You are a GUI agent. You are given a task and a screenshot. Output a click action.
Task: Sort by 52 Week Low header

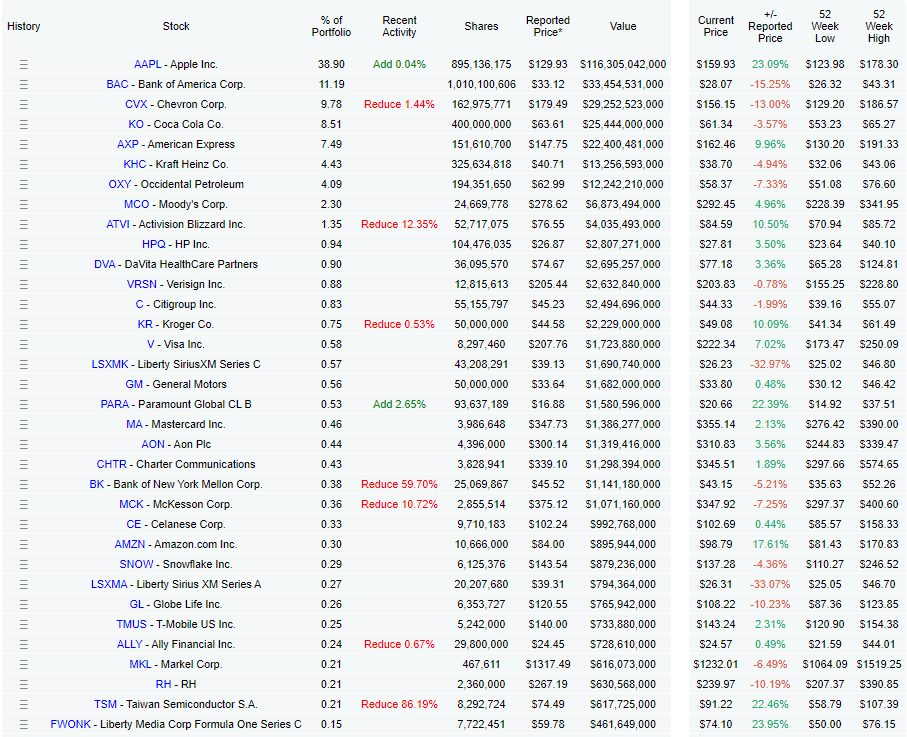point(825,27)
